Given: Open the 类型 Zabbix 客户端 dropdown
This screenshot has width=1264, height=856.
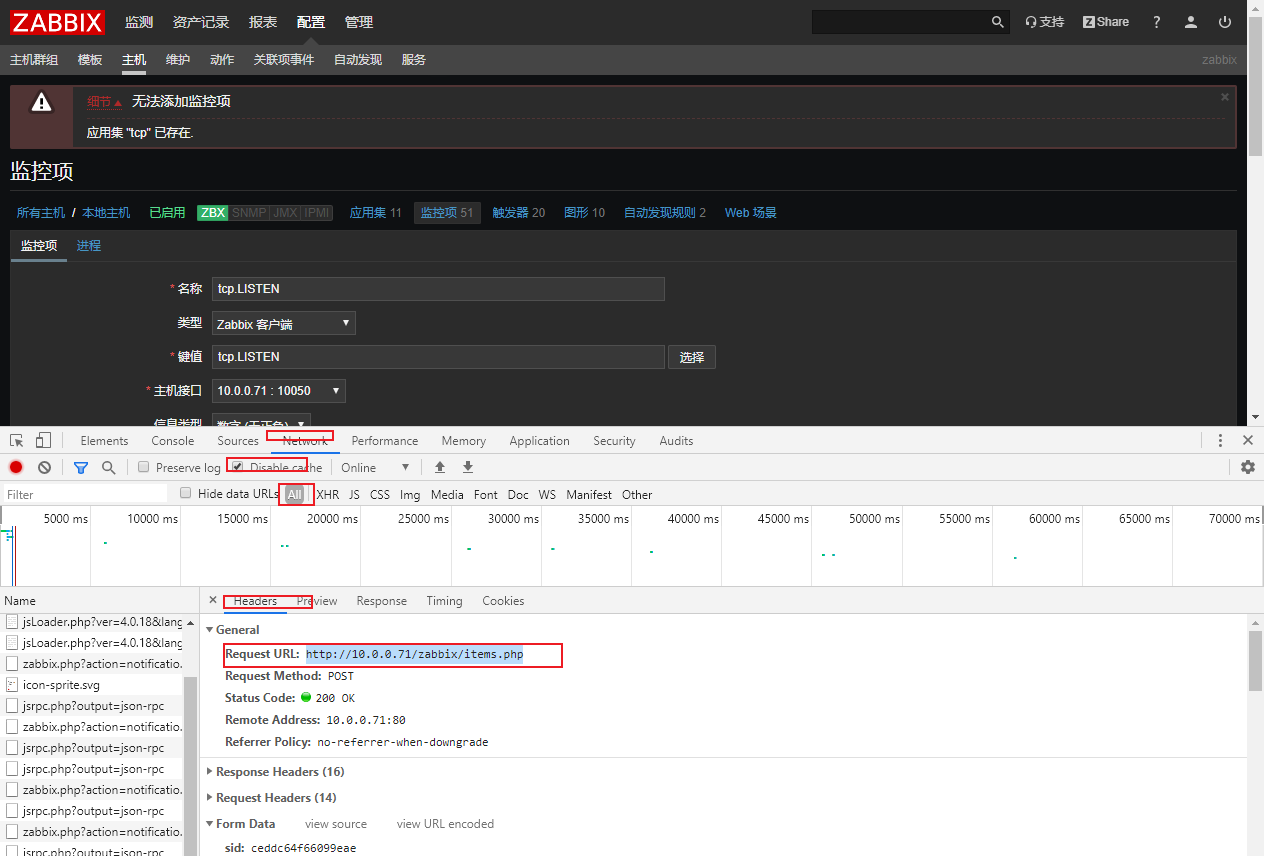Looking at the screenshot, I should coord(284,323).
